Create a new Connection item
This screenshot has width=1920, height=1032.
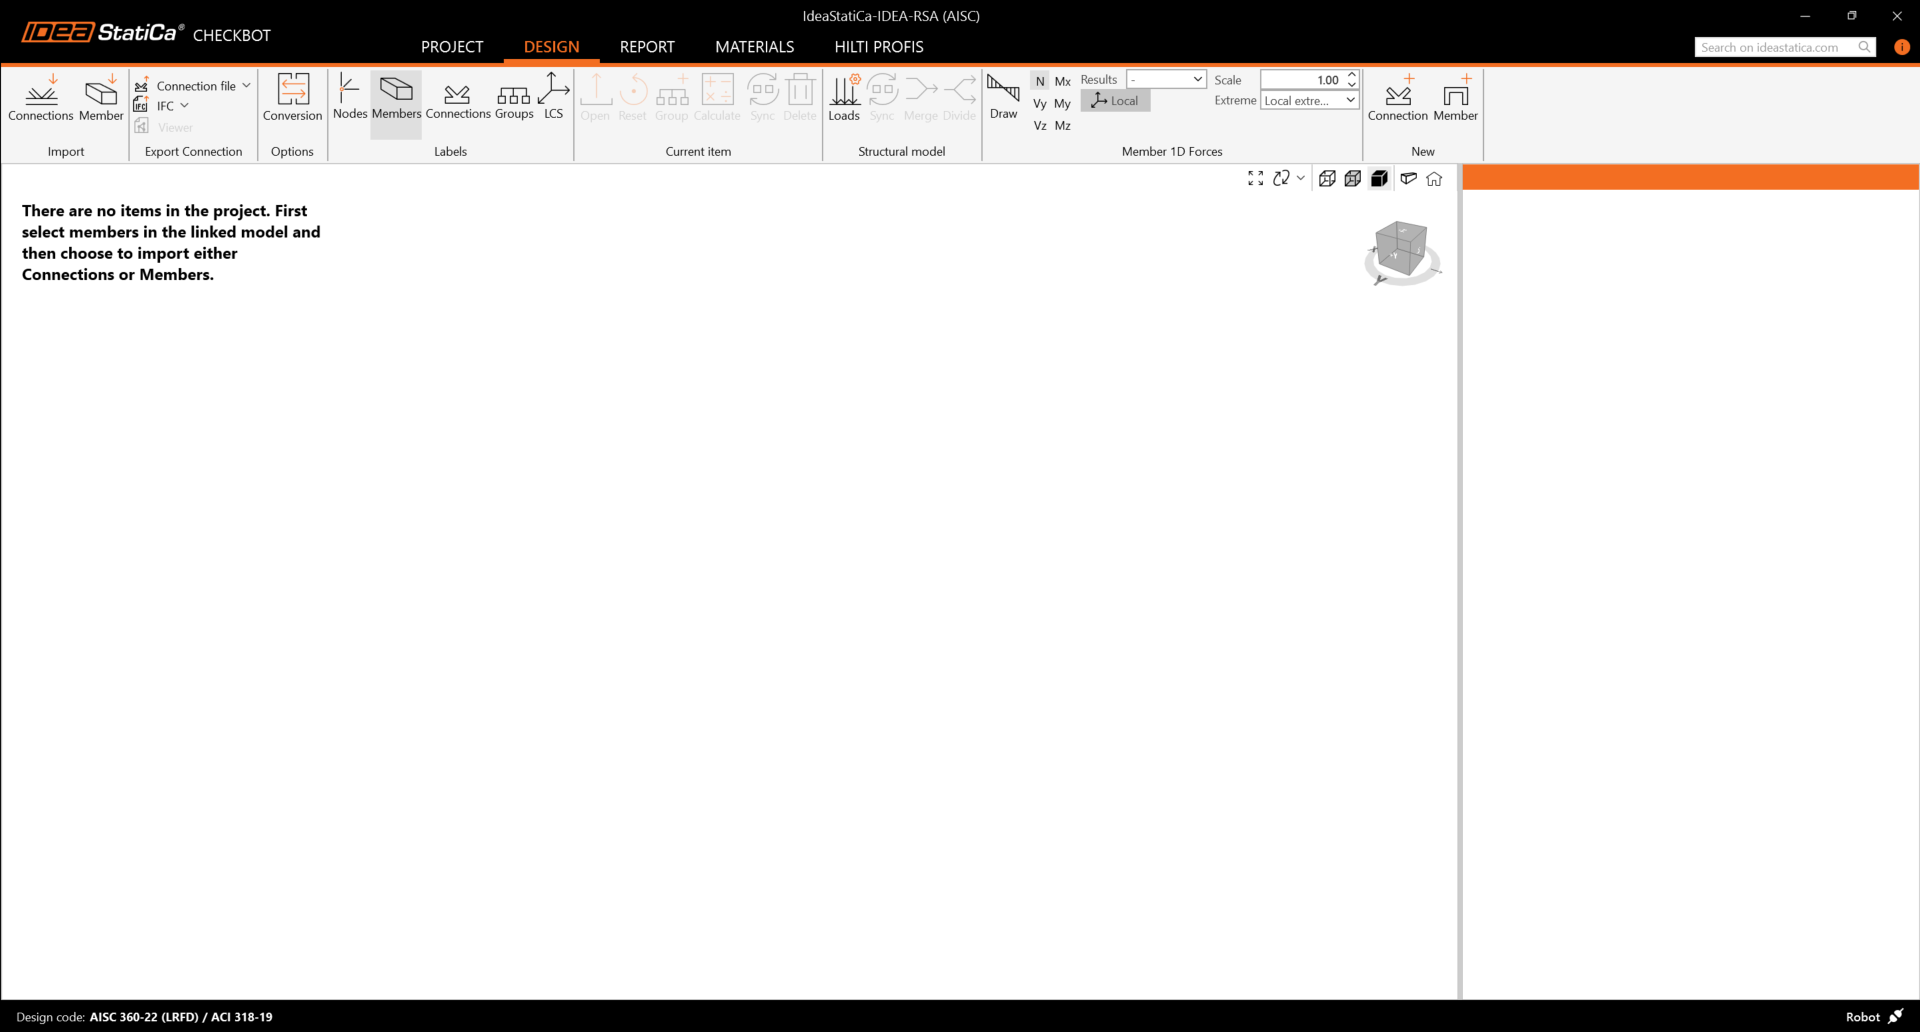(1397, 98)
